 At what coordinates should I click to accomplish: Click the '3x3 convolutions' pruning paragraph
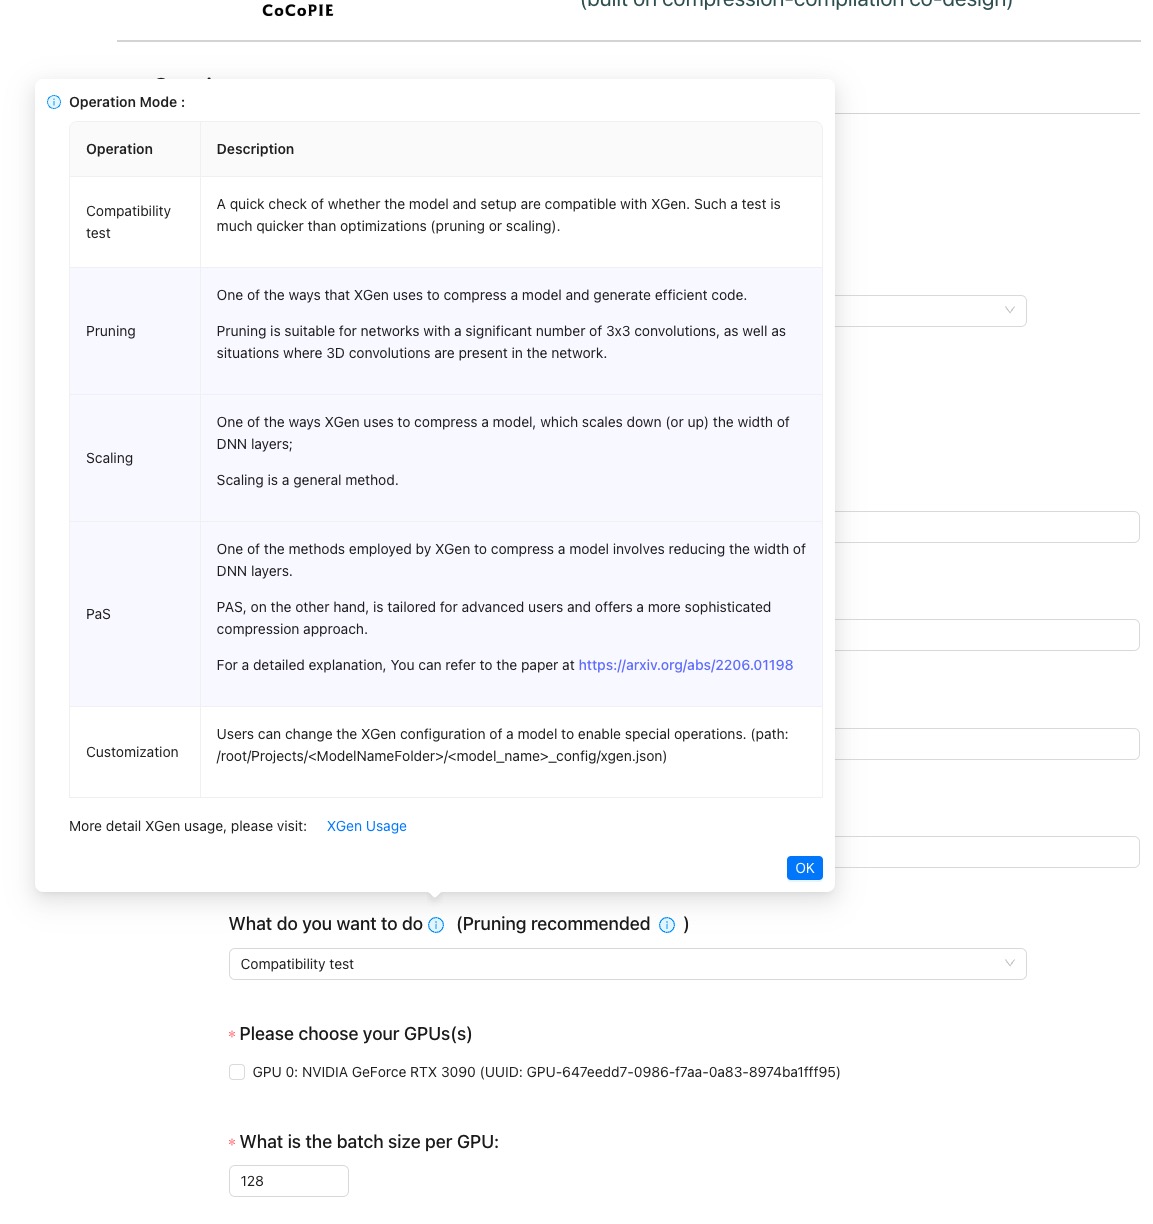(x=501, y=342)
